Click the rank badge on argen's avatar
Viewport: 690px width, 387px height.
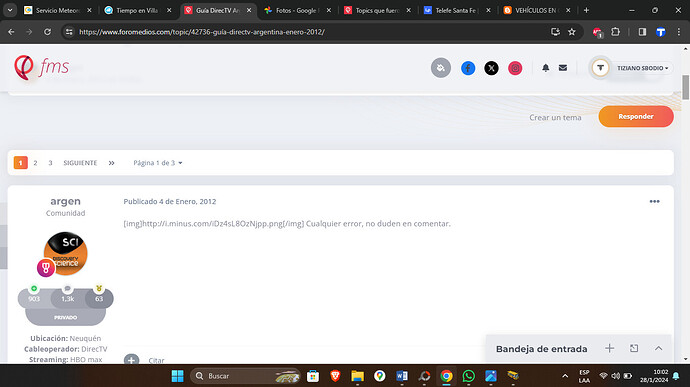click(45, 268)
